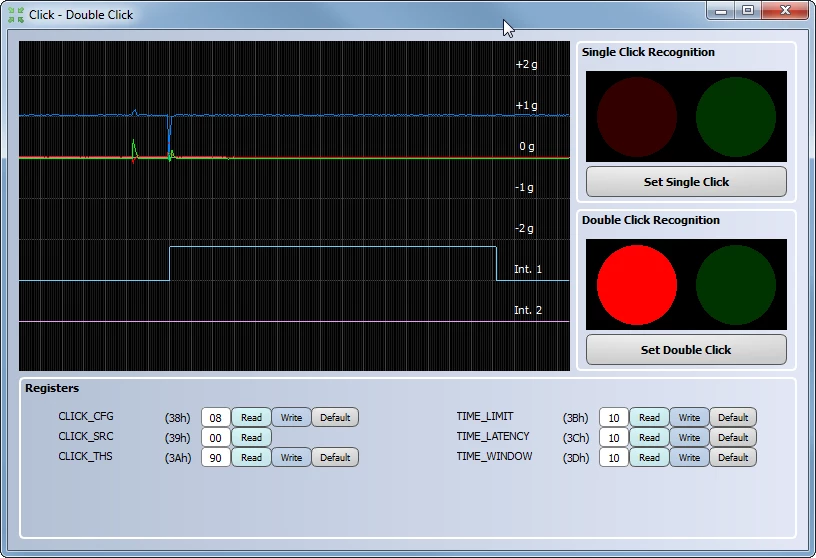Read the CLICK_THS register

251,458
